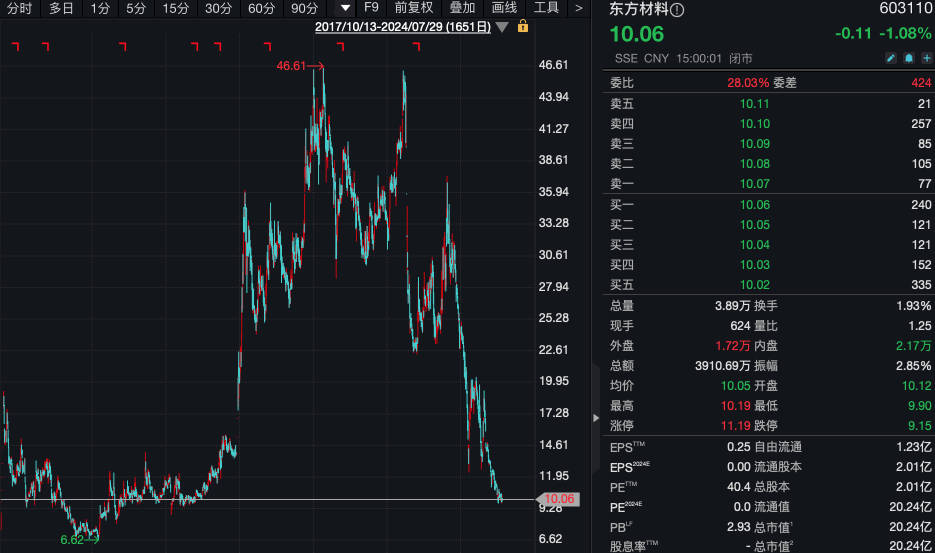Screen dimensions: 935x553
Task: Click the 卖五 ask price 10.11
Action: 754,104
